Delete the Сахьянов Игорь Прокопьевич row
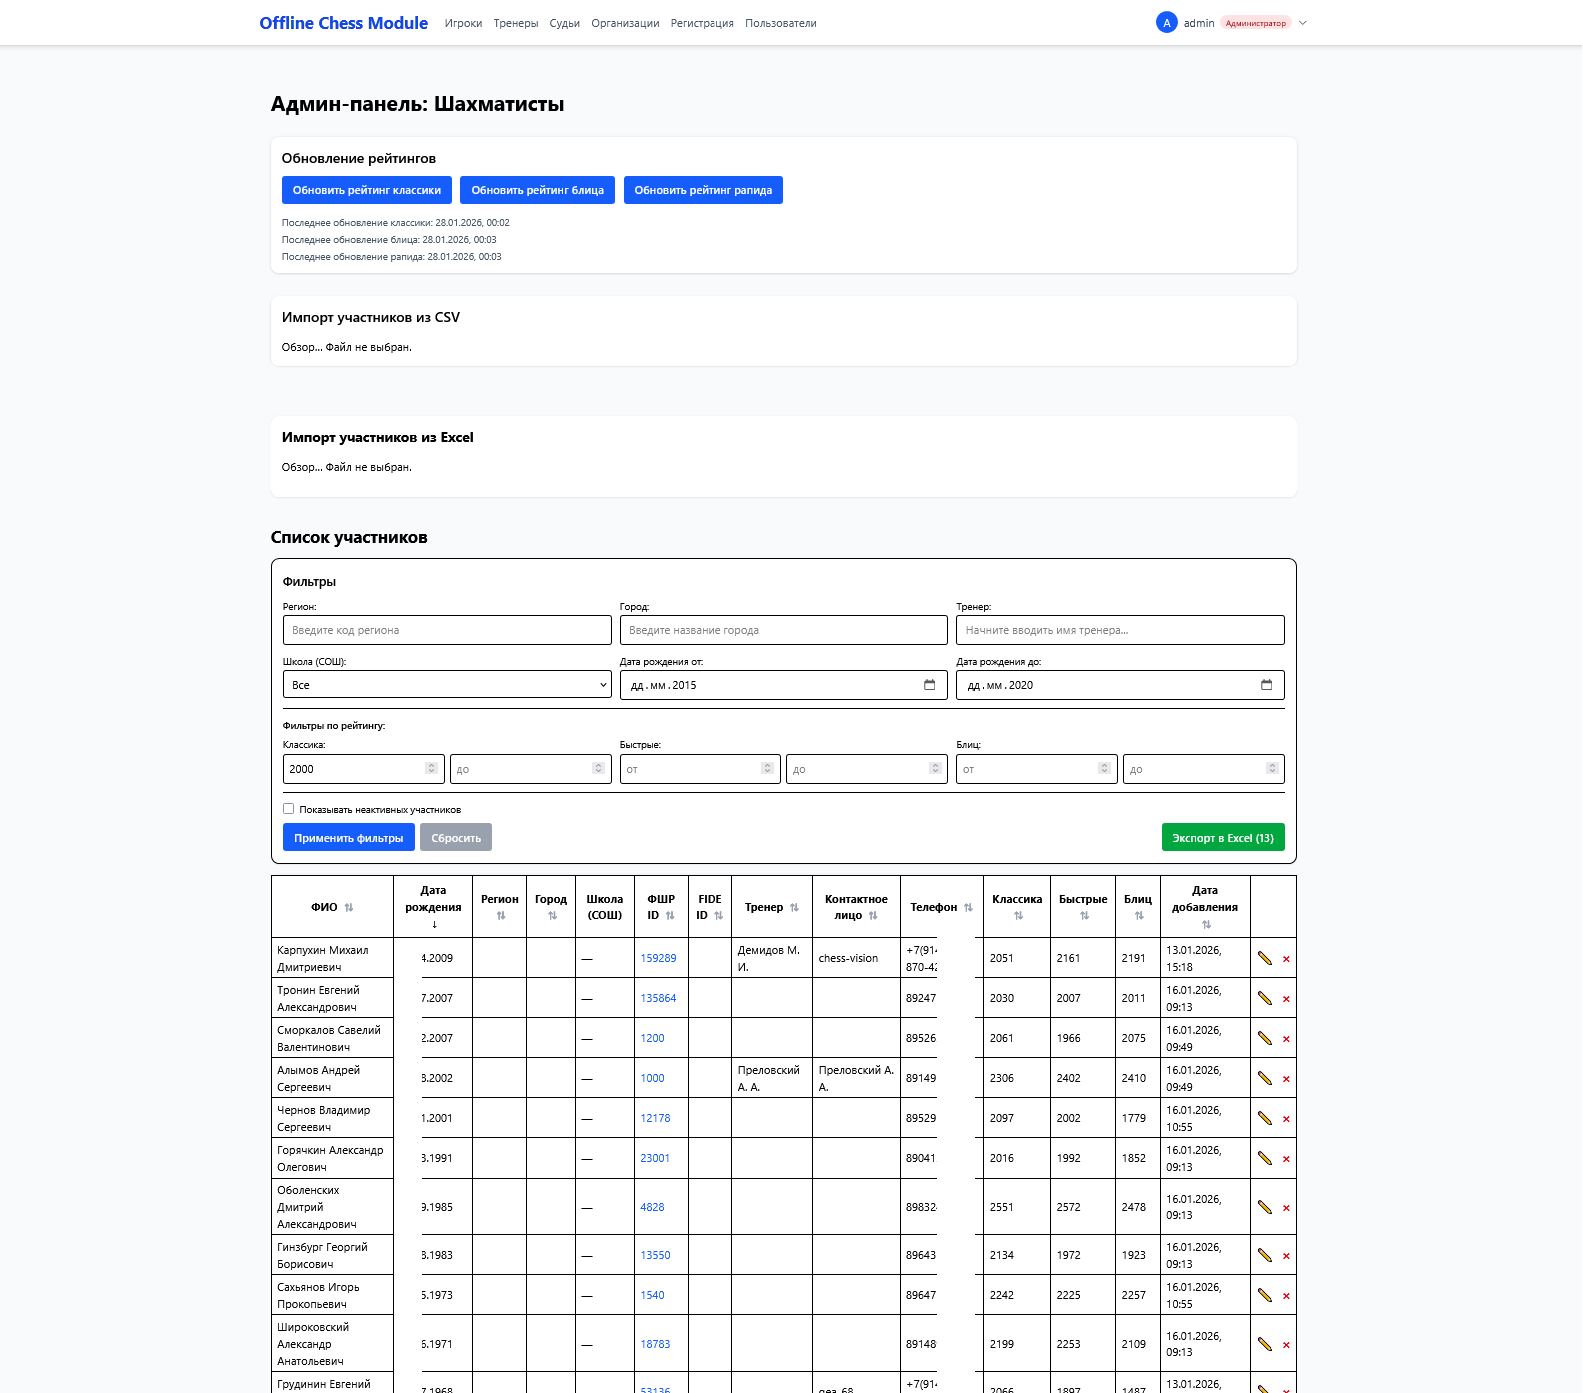 click(1286, 1296)
